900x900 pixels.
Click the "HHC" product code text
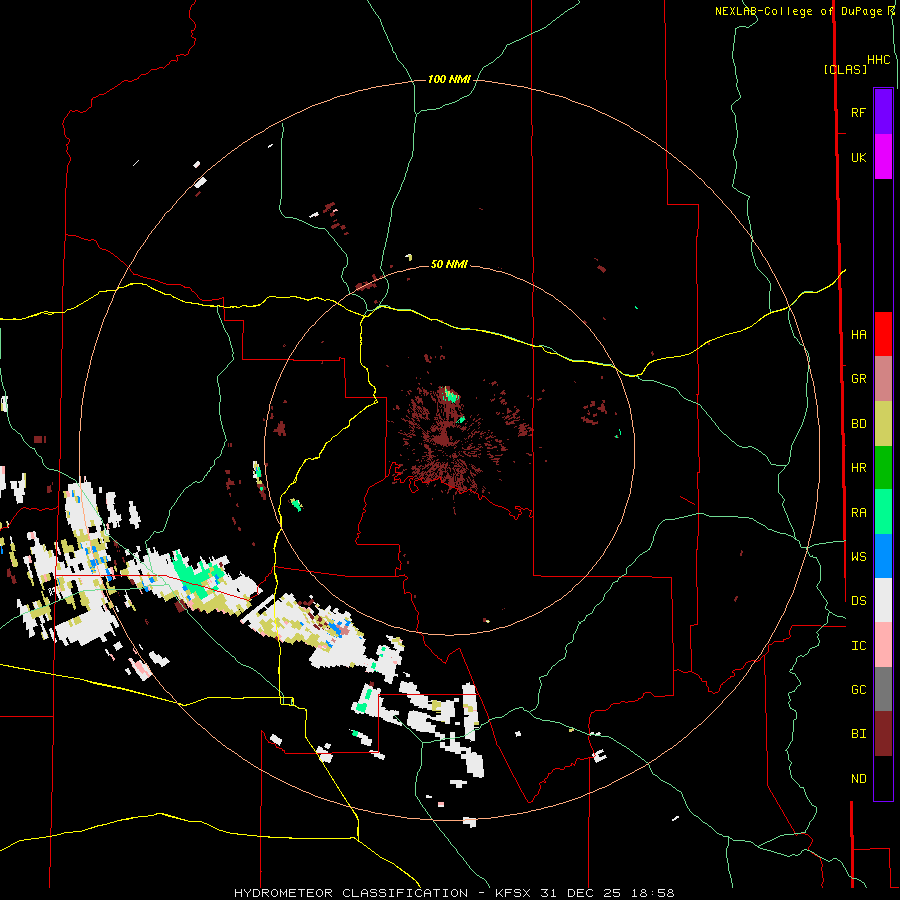[x=878, y=60]
